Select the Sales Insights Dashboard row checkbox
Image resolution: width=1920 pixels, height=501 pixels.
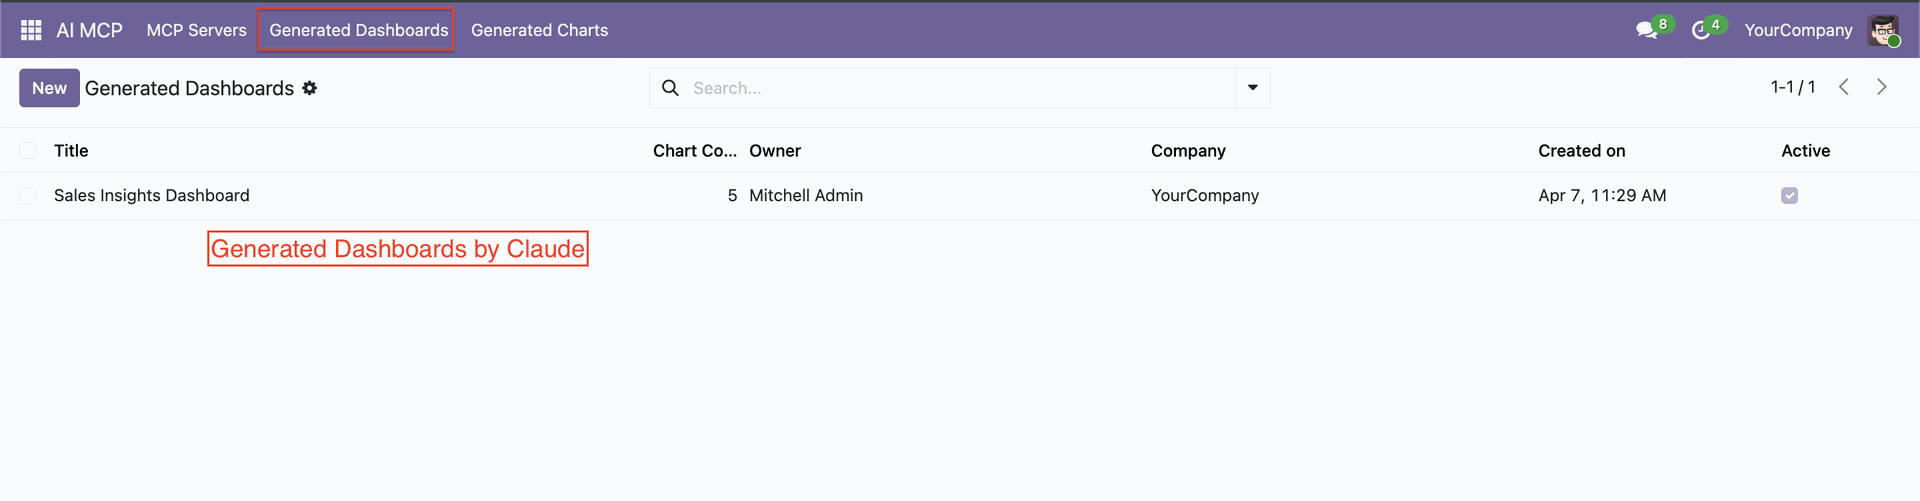[28, 196]
